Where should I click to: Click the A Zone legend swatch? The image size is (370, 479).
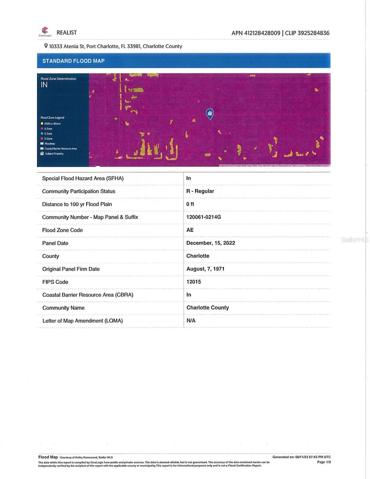tap(42, 128)
